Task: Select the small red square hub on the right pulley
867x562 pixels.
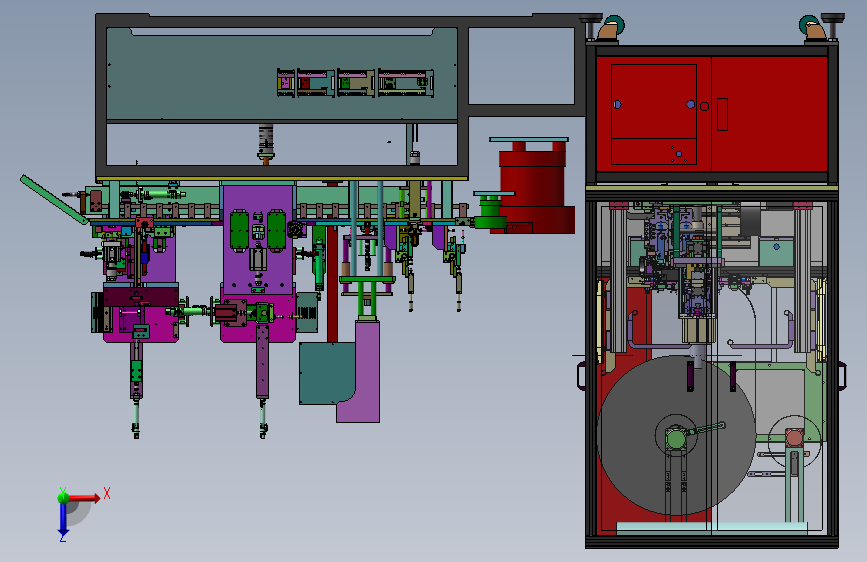Action: (x=795, y=439)
